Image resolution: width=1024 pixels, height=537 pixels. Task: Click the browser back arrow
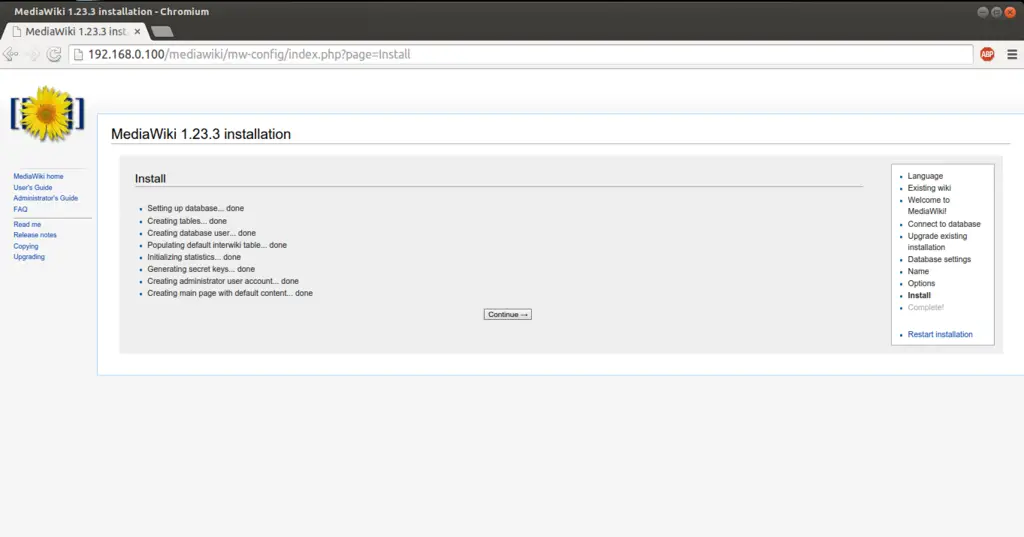(10, 54)
